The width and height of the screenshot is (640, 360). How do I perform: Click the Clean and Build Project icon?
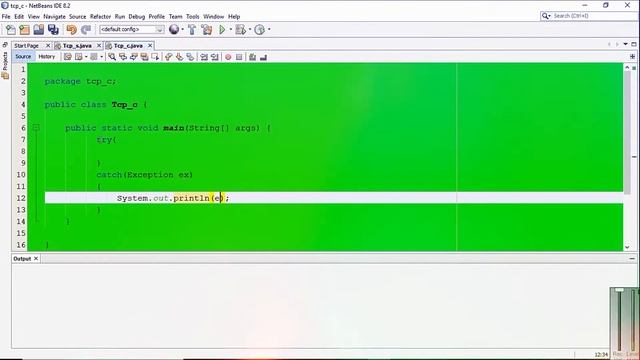(207, 29)
